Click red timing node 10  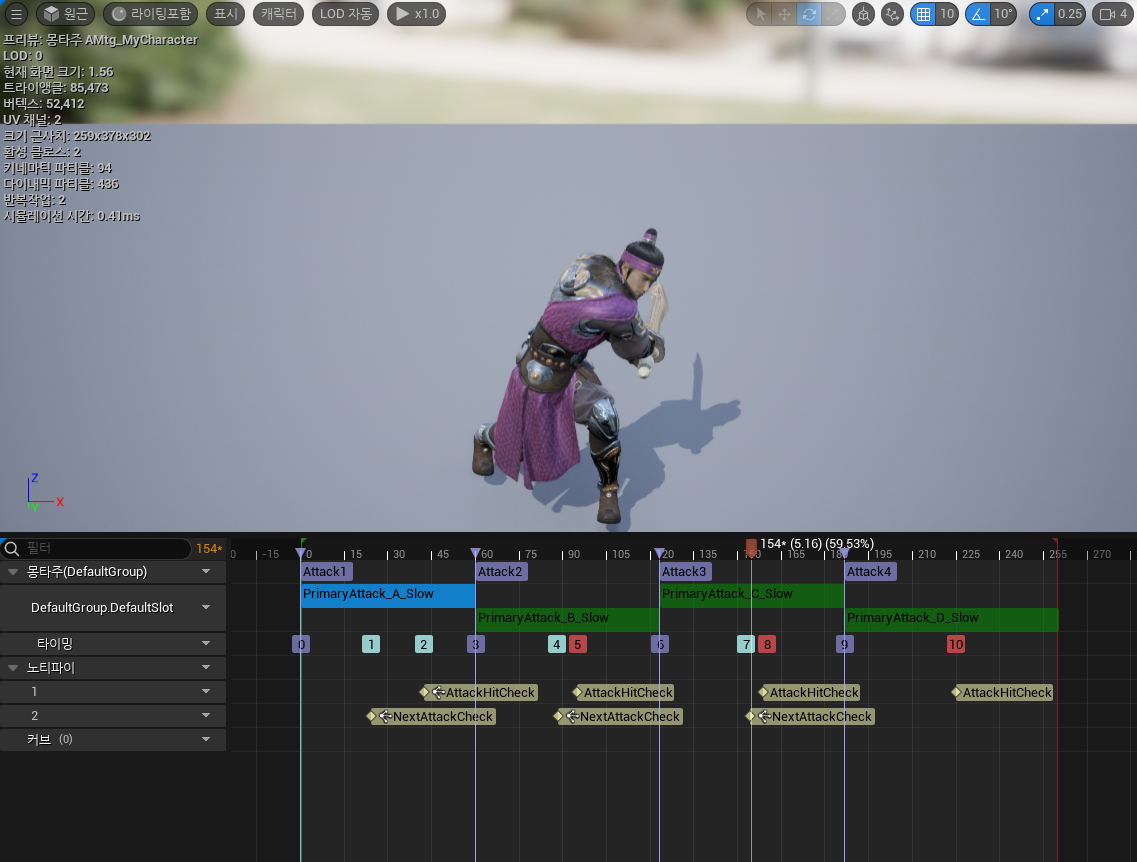tap(956, 644)
